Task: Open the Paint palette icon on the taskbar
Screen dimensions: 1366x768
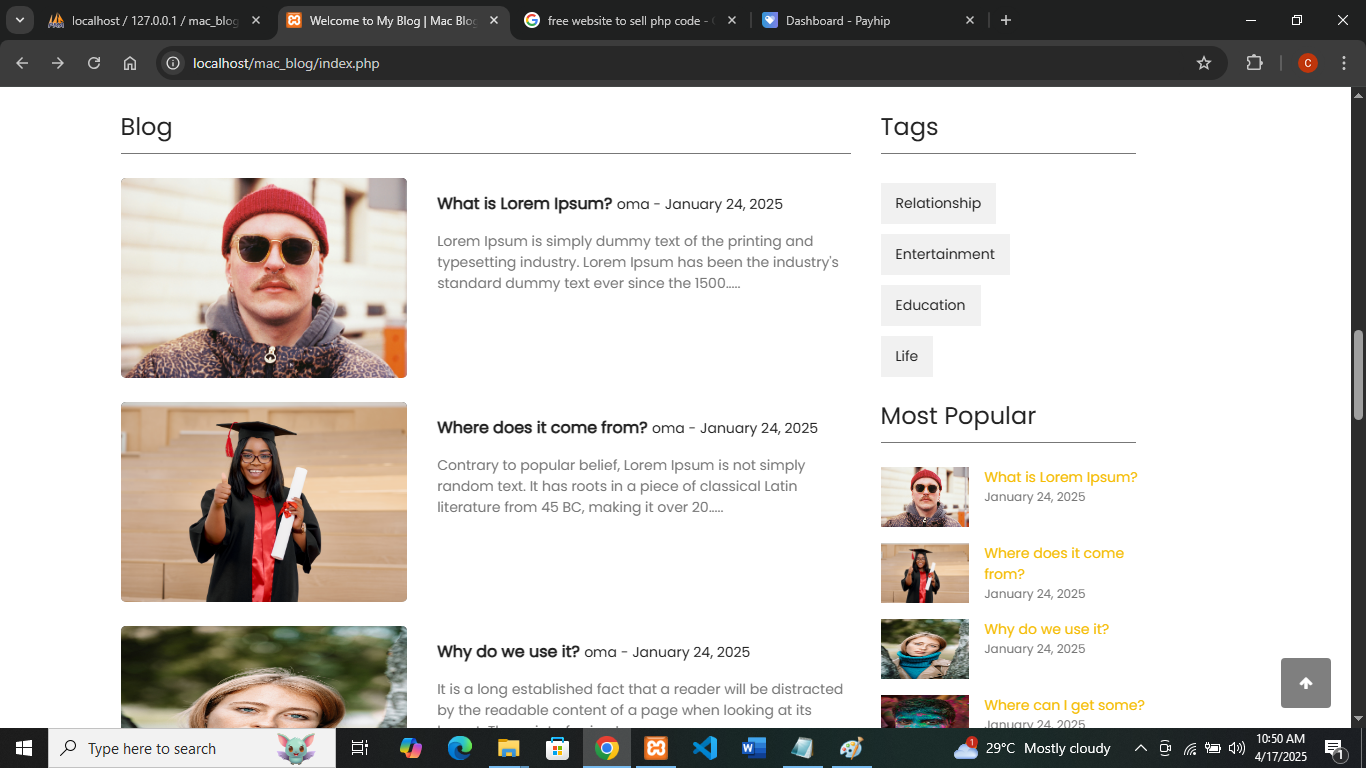Action: coord(852,748)
